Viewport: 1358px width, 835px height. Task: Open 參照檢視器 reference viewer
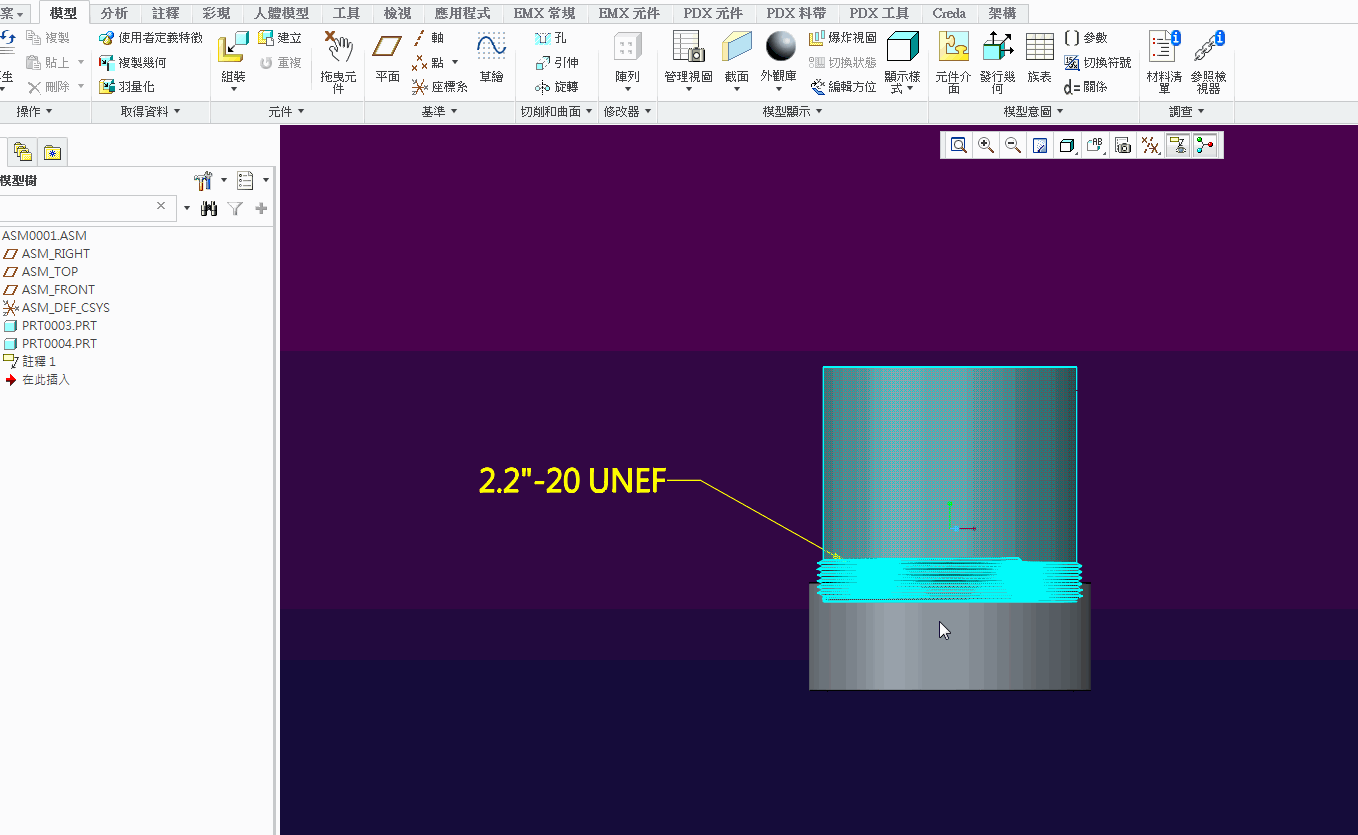[x=1208, y=61]
